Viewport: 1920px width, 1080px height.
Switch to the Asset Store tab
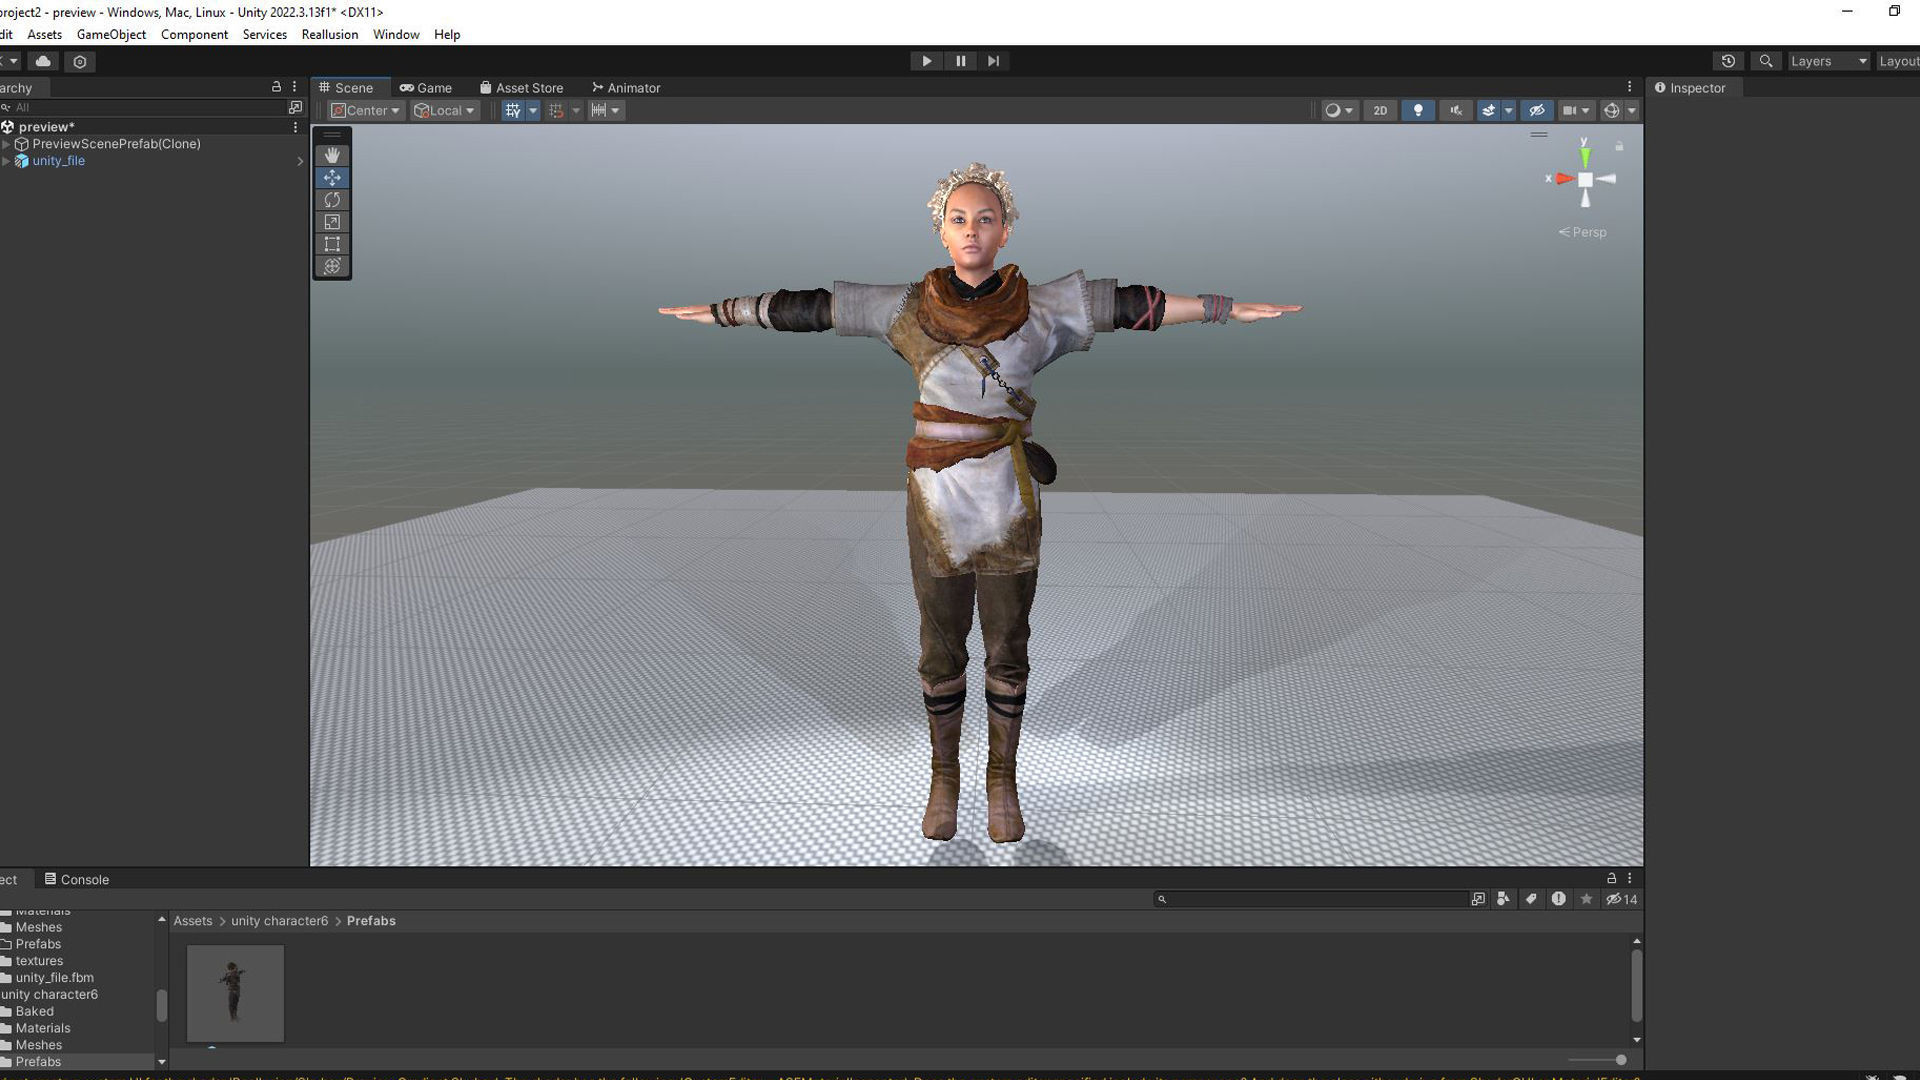click(521, 88)
